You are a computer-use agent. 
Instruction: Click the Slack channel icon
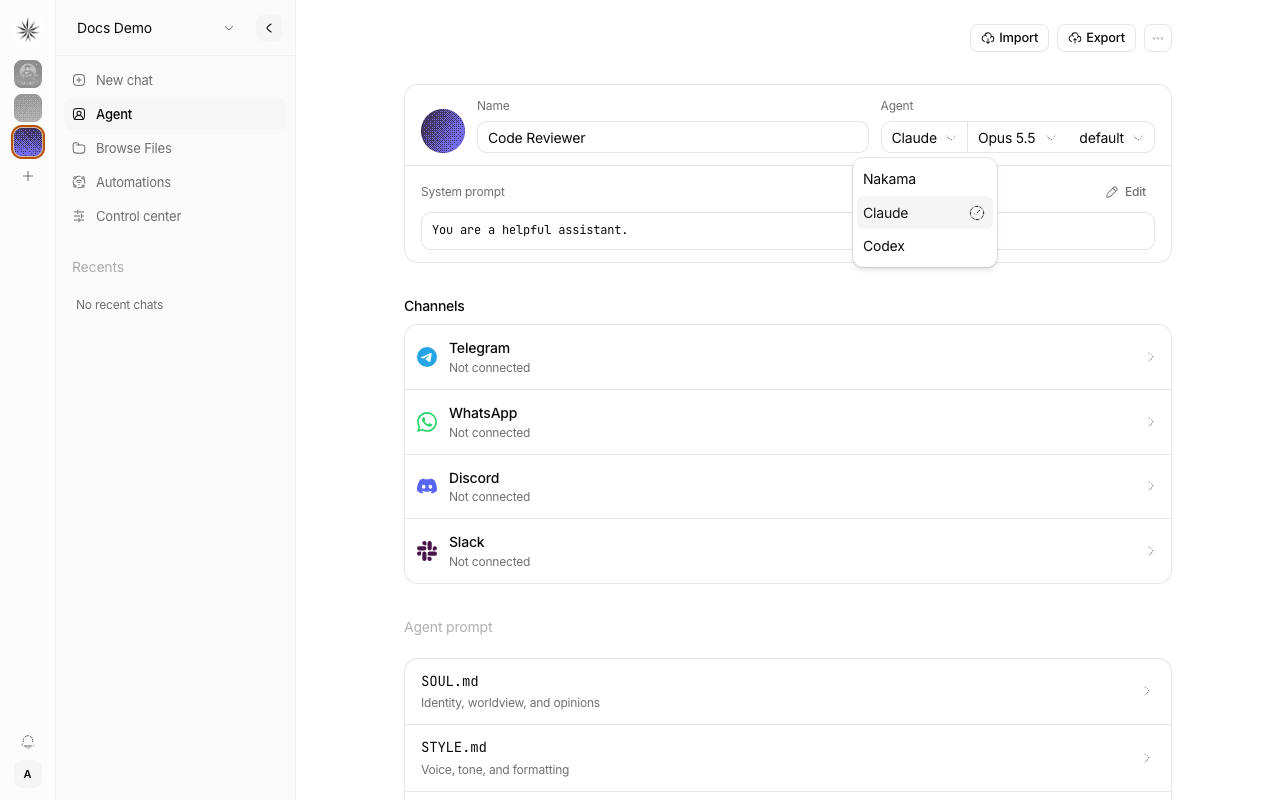pyautogui.click(x=427, y=551)
